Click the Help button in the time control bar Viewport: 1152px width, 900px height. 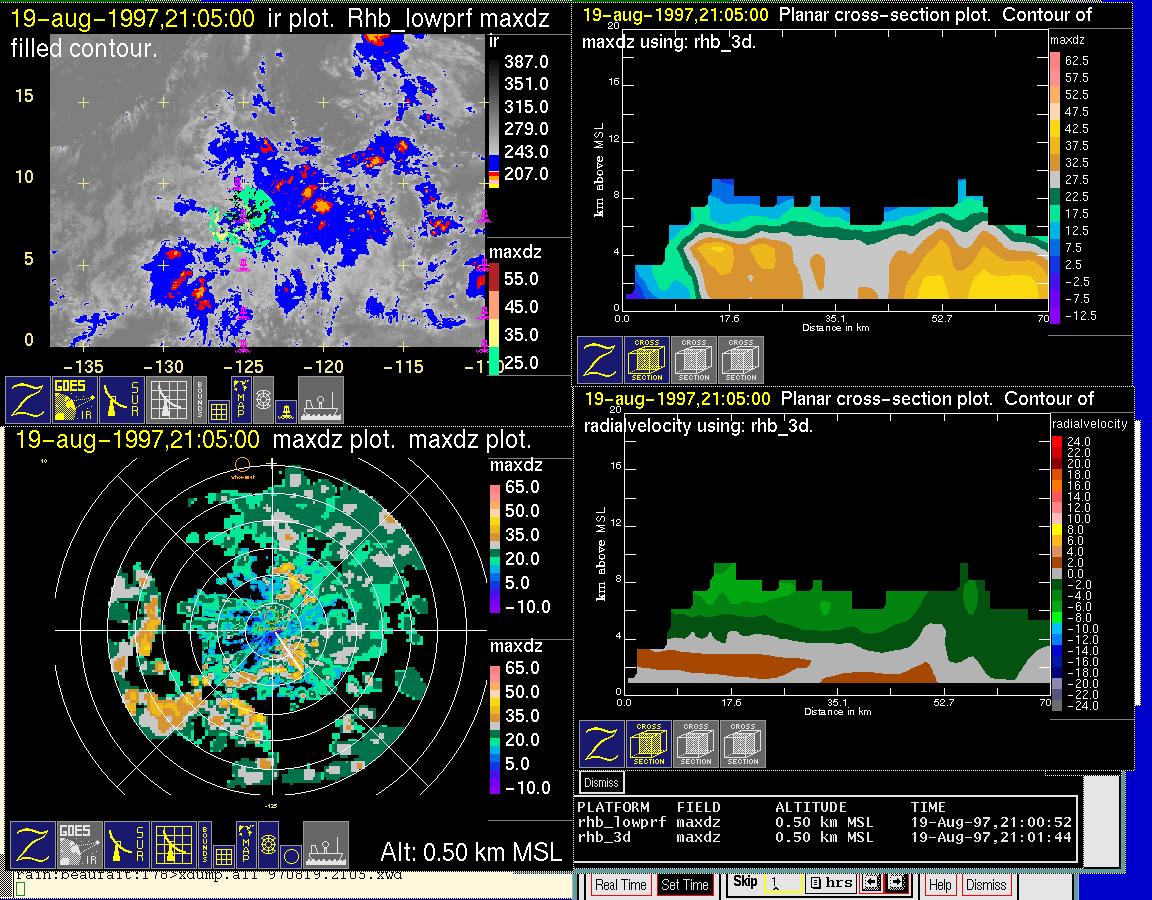(940, 885)
